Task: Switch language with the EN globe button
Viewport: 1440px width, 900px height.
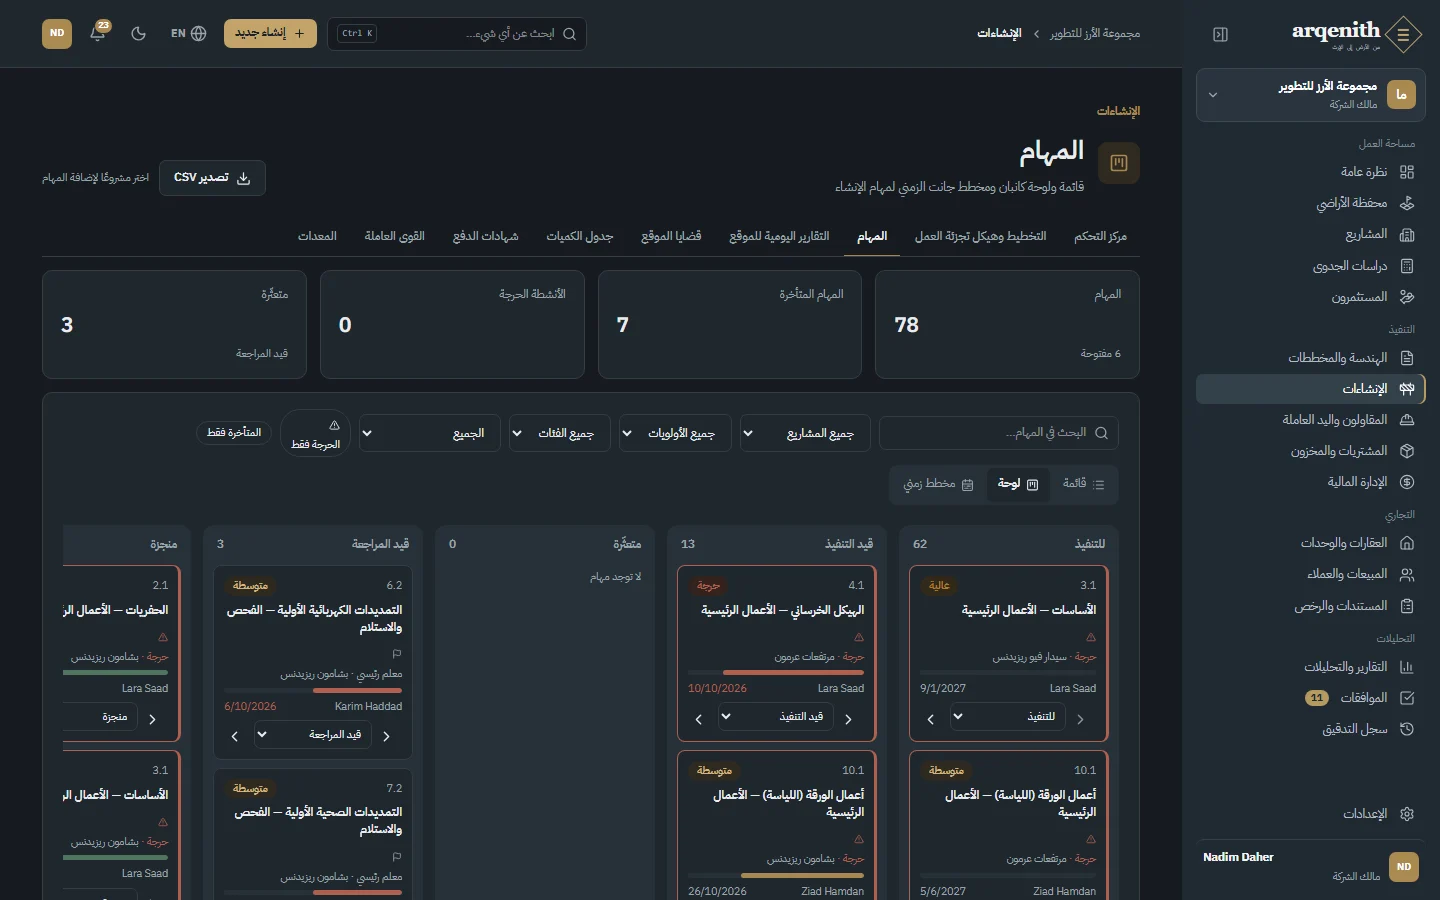Action: click(188, 33)
